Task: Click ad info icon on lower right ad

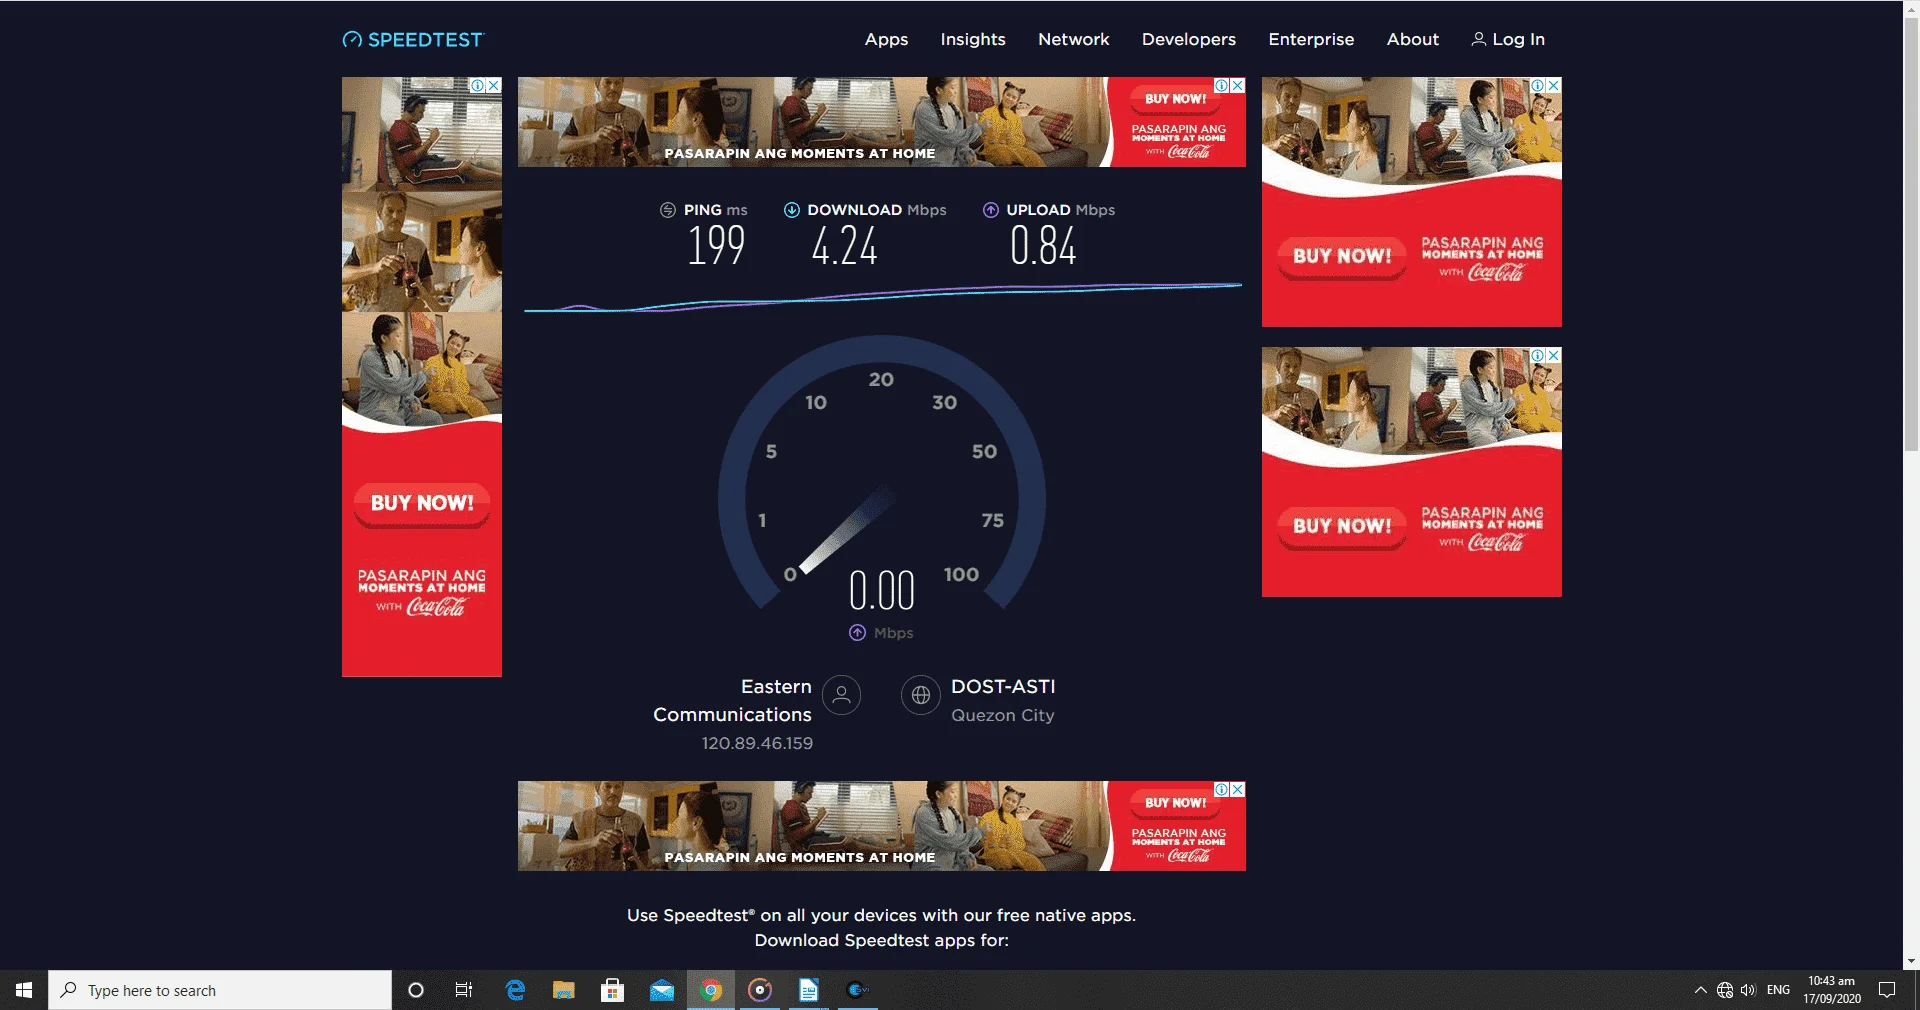Action: (x=1538, y=356)
